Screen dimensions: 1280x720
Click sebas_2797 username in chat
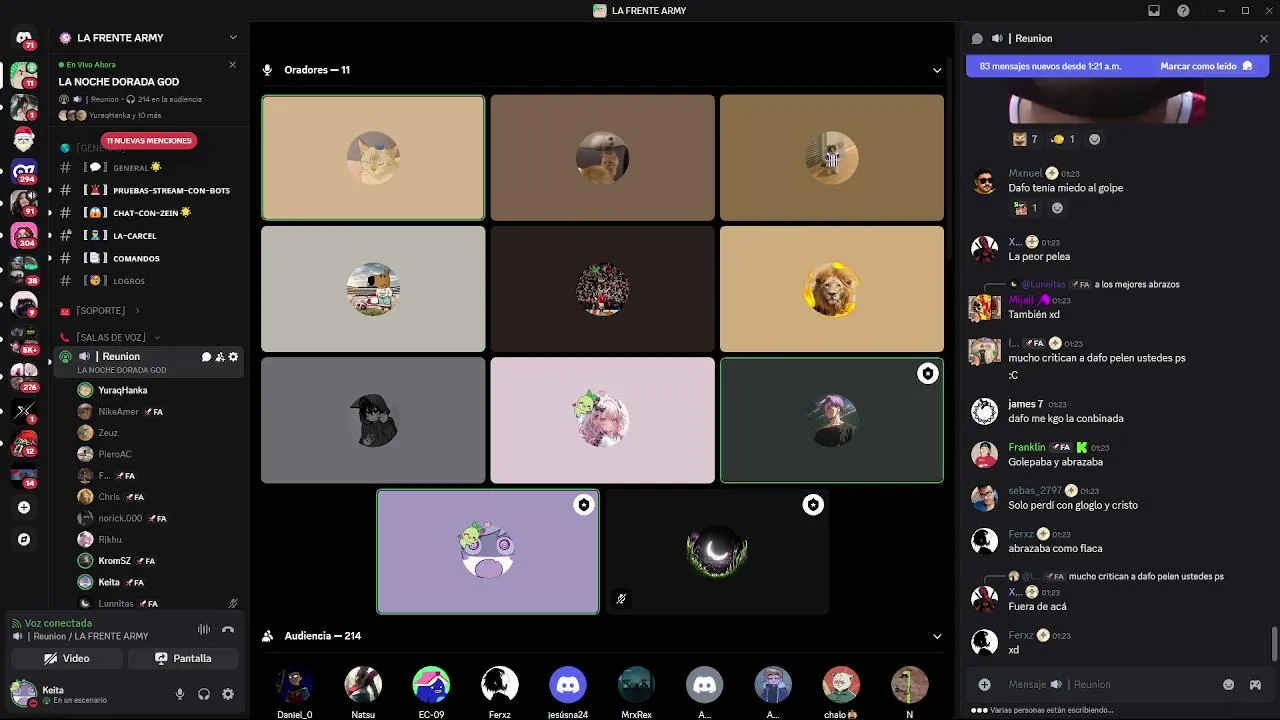1034,490
